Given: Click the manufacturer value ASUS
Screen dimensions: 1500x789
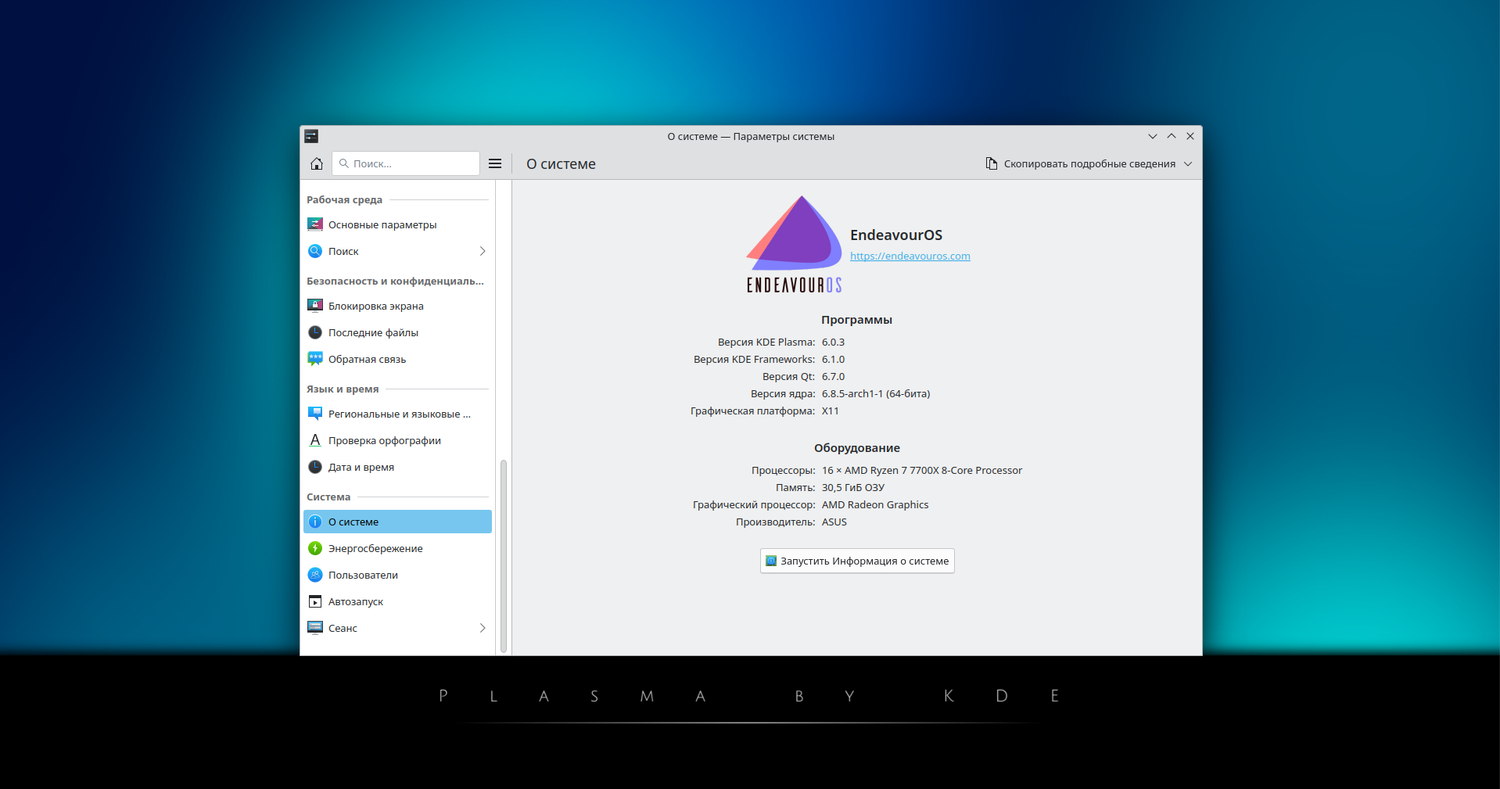Looking at the screenshot, I should (834, 522).
